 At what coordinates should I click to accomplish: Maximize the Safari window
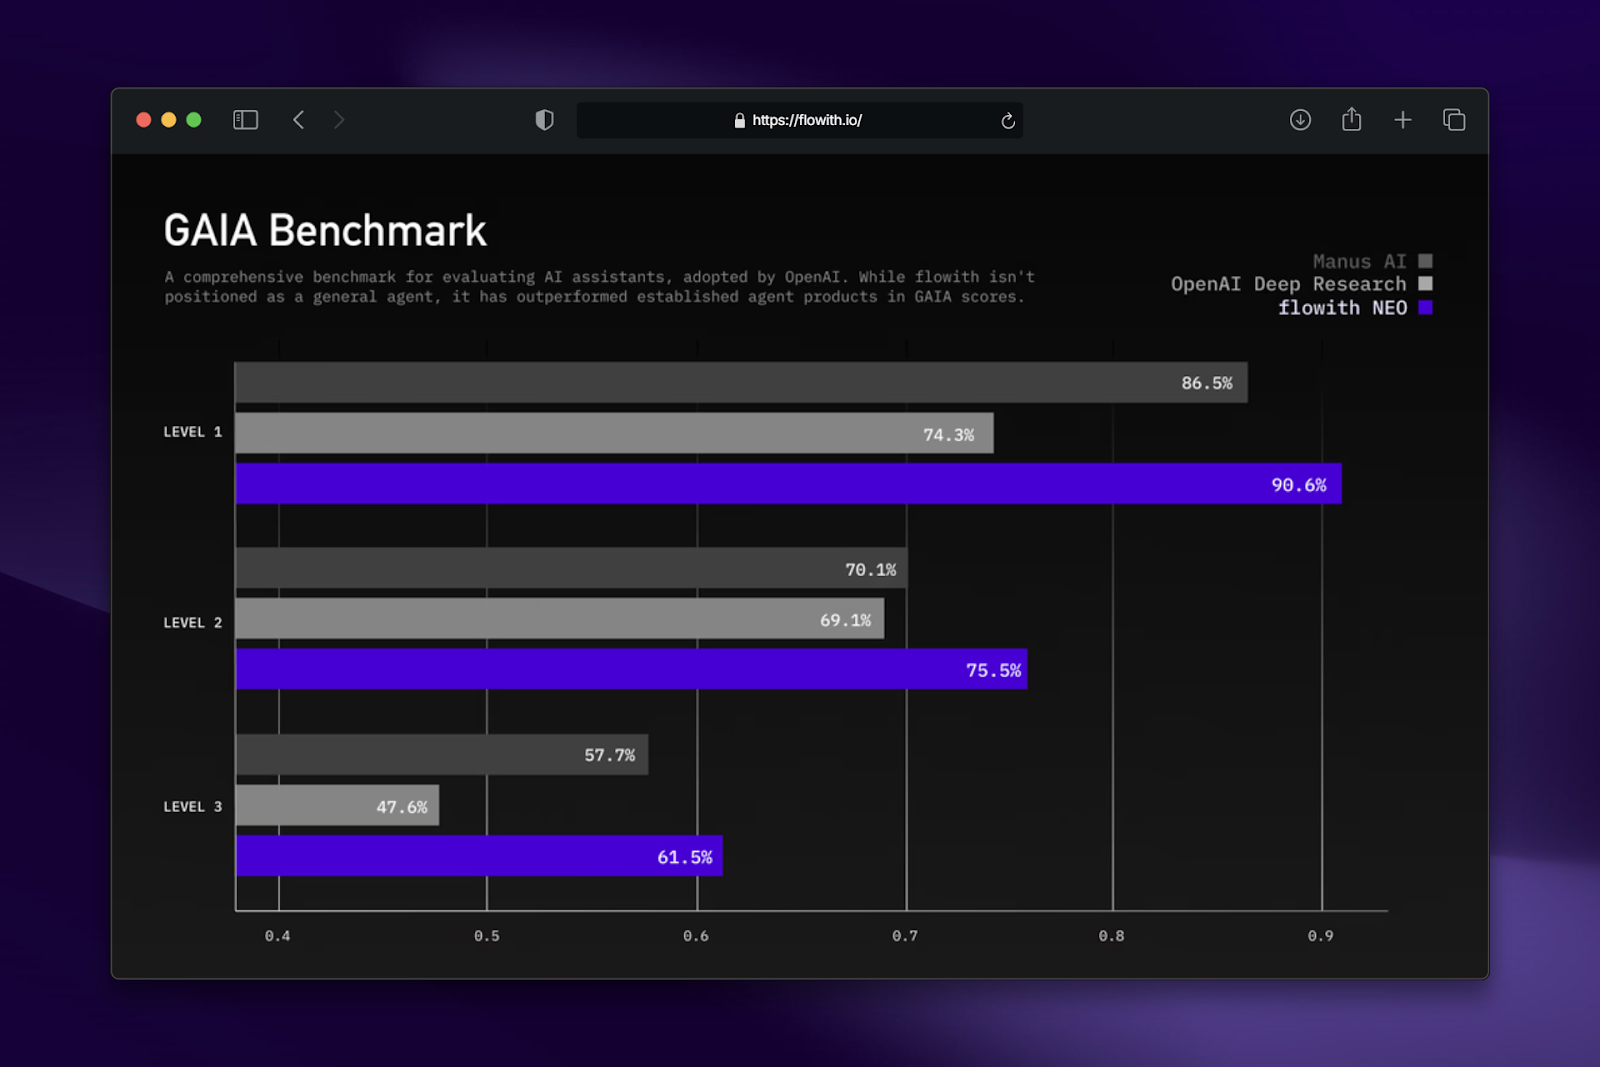(194, 120)
